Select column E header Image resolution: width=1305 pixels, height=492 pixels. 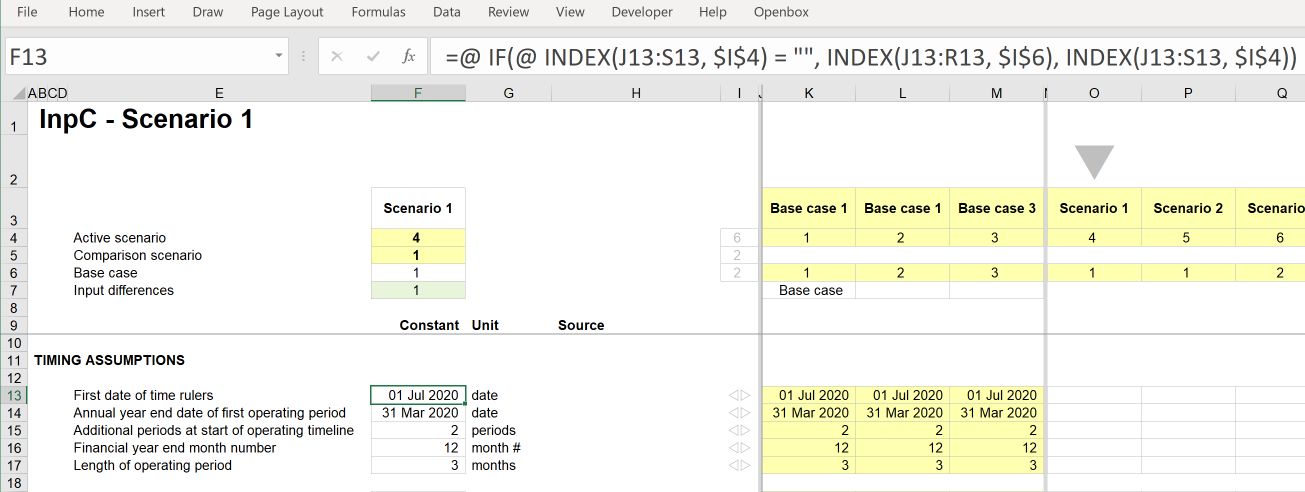pyautogui.click(x=219, y=93)
